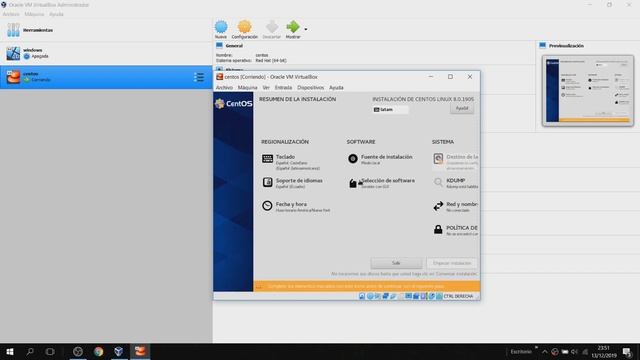
Task: Click the optical disk icon in VM status bar
Action: [370, 296]
